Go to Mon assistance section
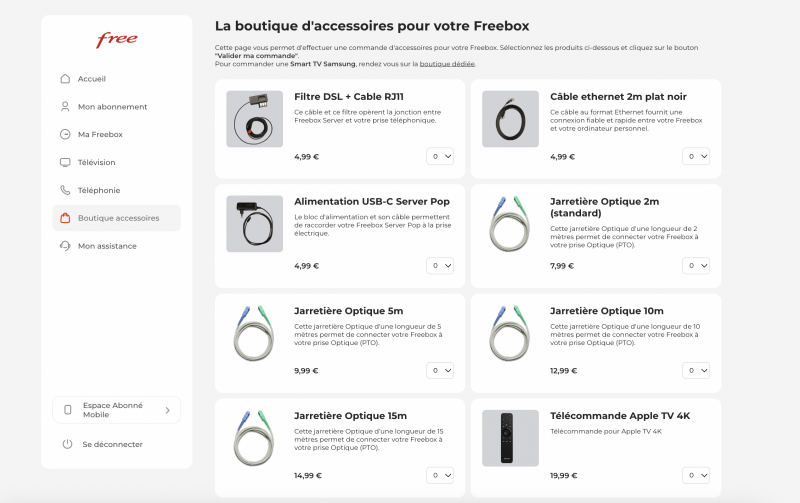The height and width of the screenshot is (503, 800). [x=107, y=246]
